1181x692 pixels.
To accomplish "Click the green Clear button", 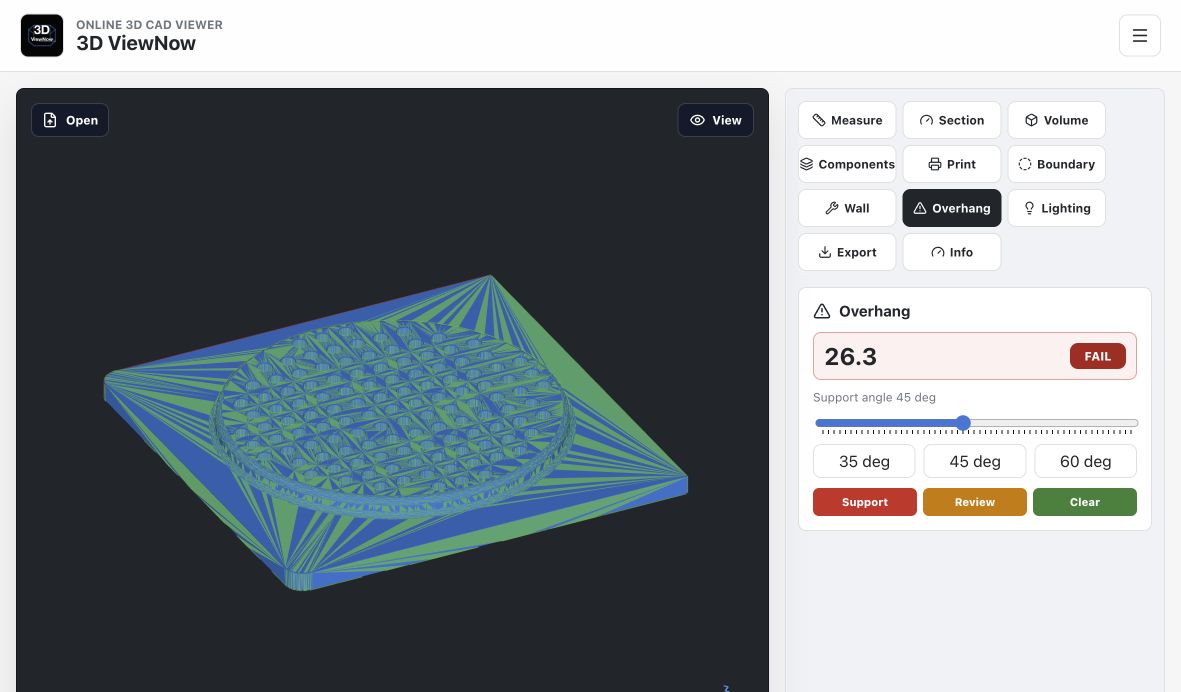I will pos(1085,502).
